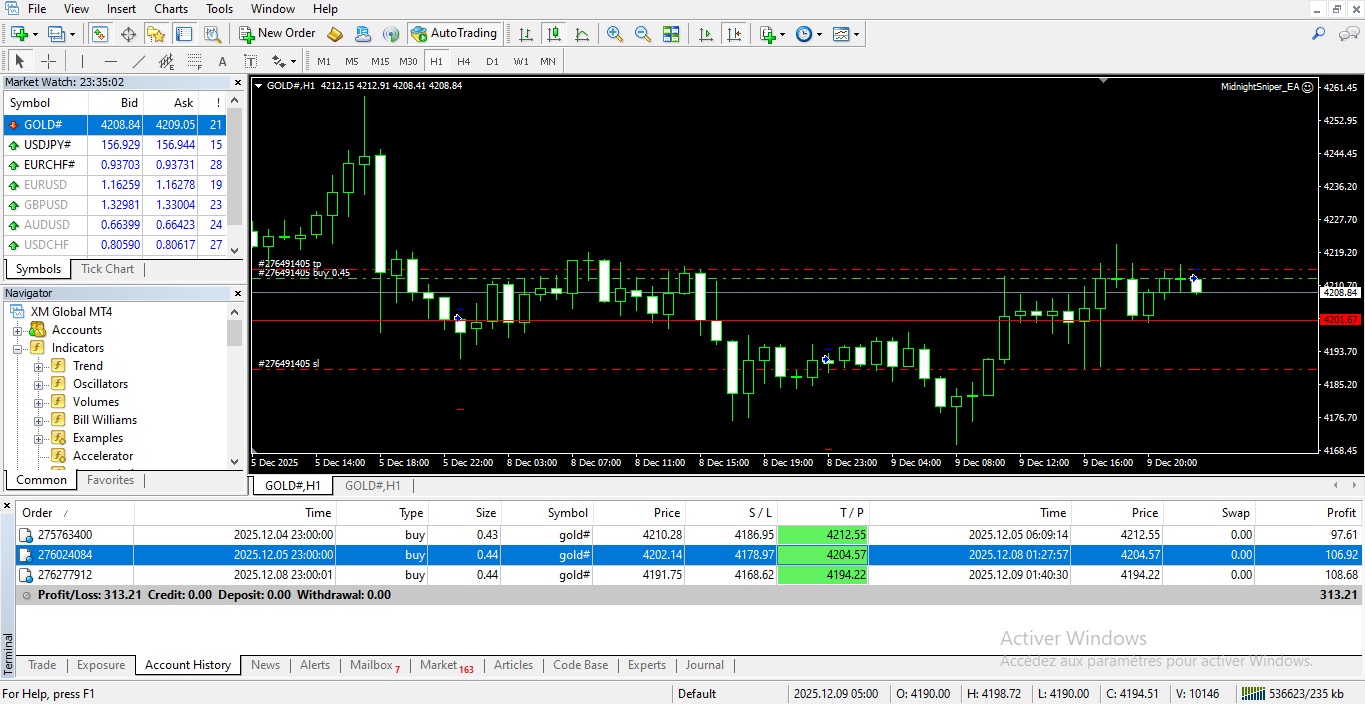Click the New Order button

[x=277, y=33]
